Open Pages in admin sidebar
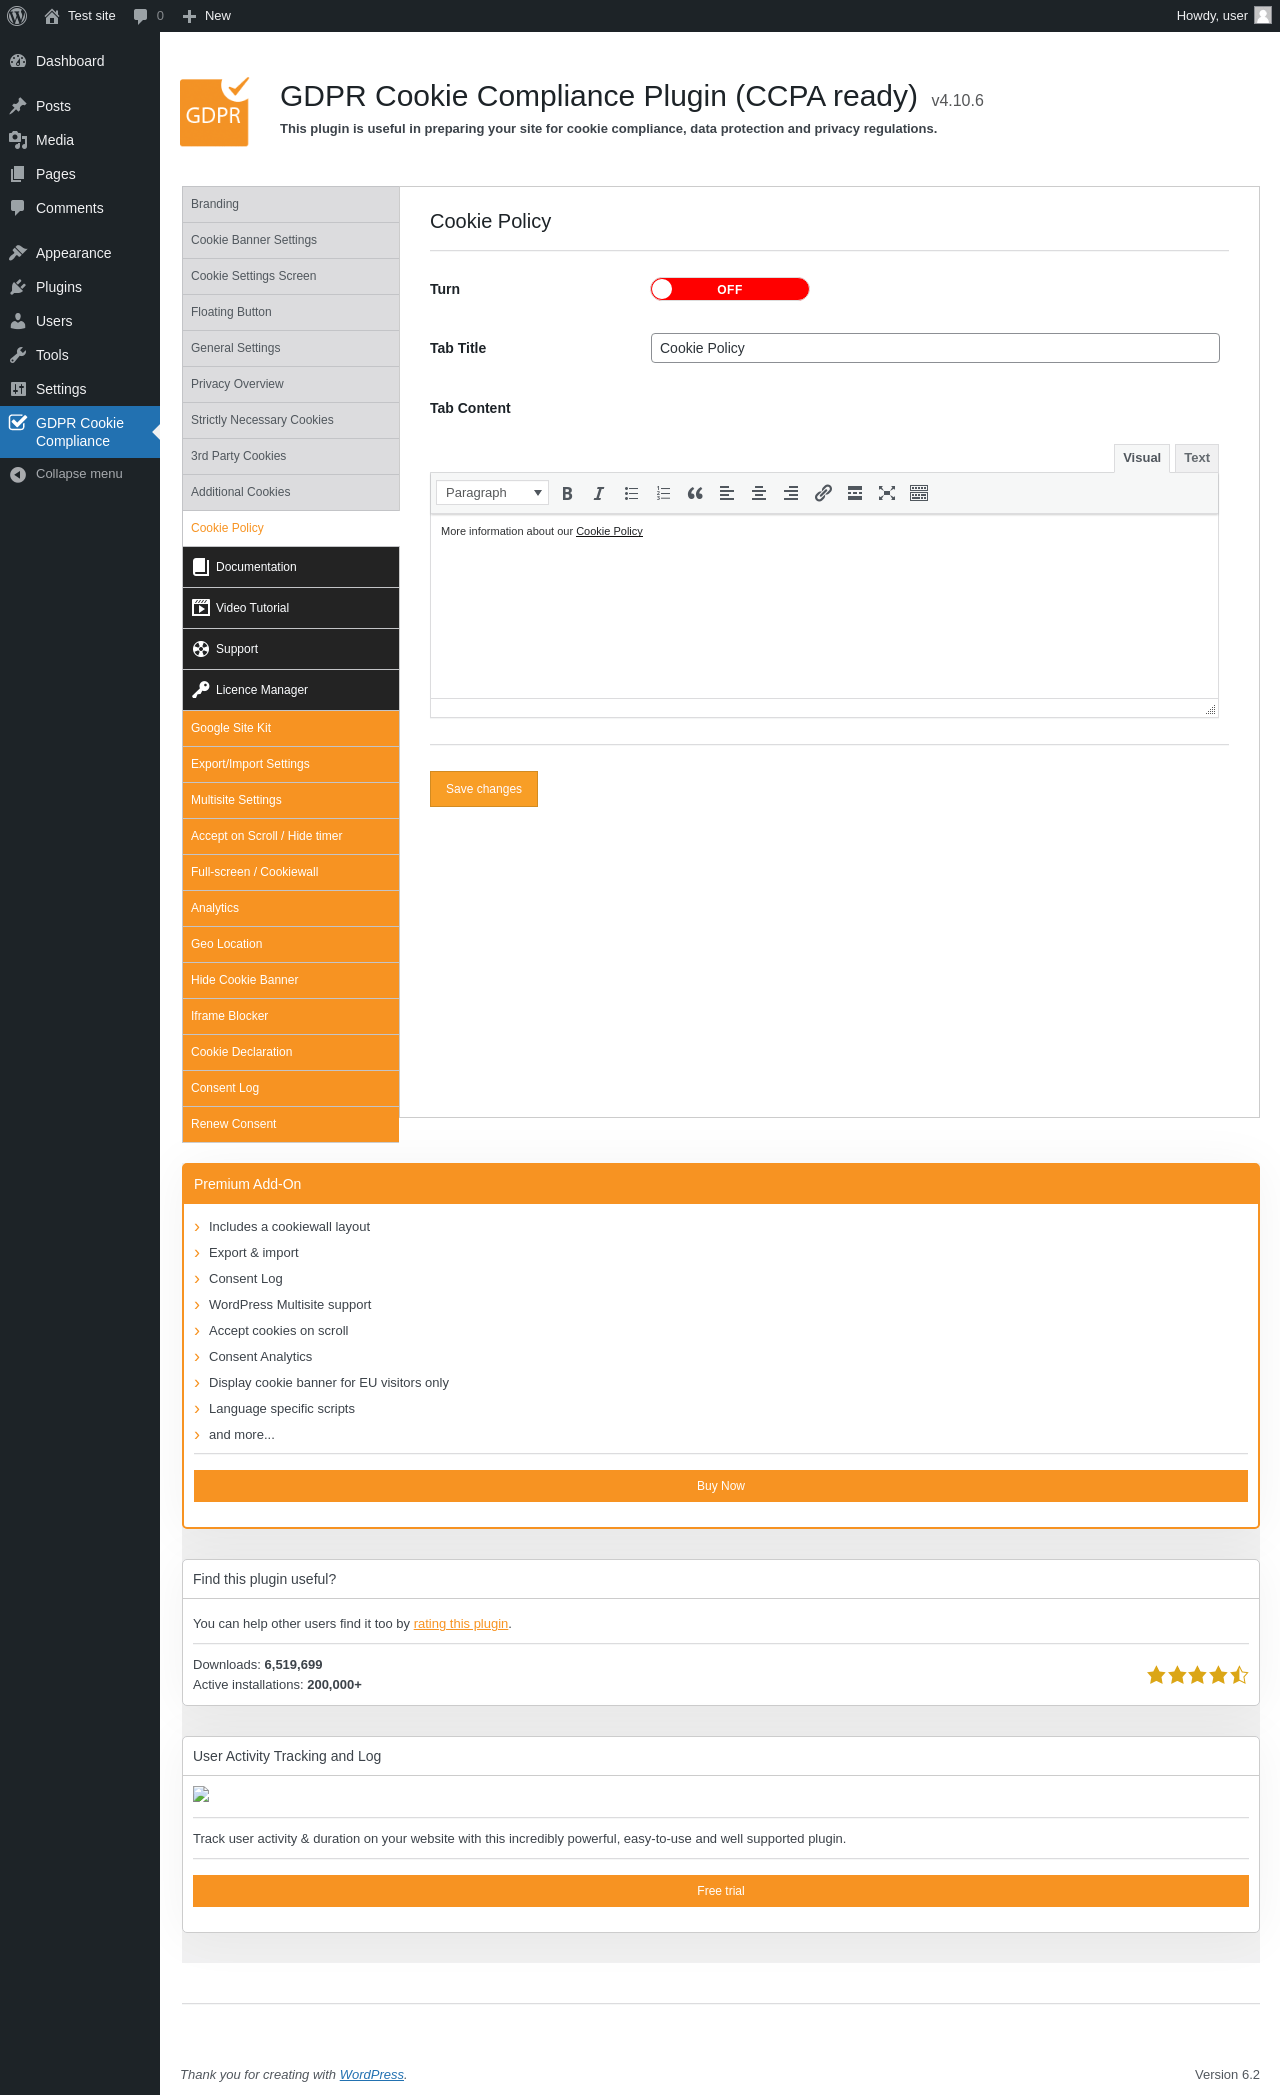Viewport: 1280px width, 2095px height. pyautogui.click(x=80, y=174)
